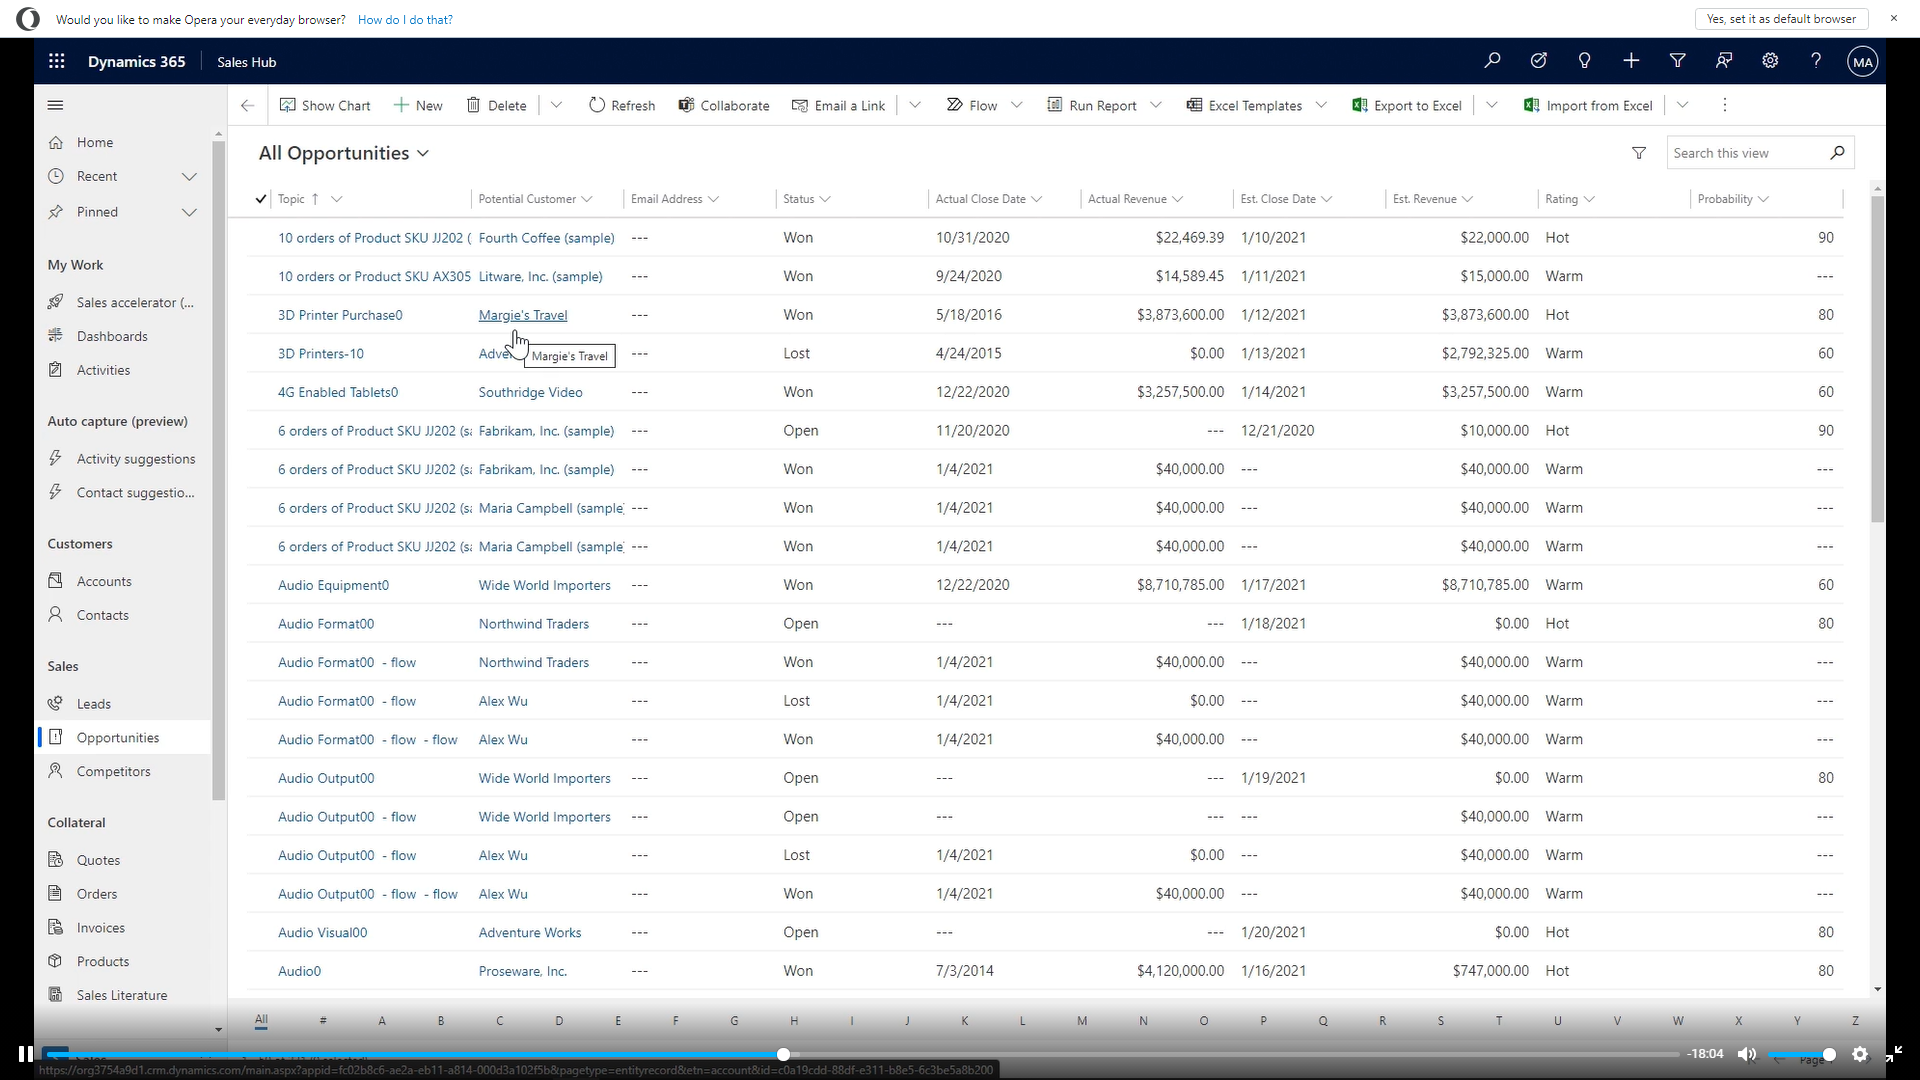Click Email a Link command
Screen dimensions: 1920x1080
(x=838, y=105)
